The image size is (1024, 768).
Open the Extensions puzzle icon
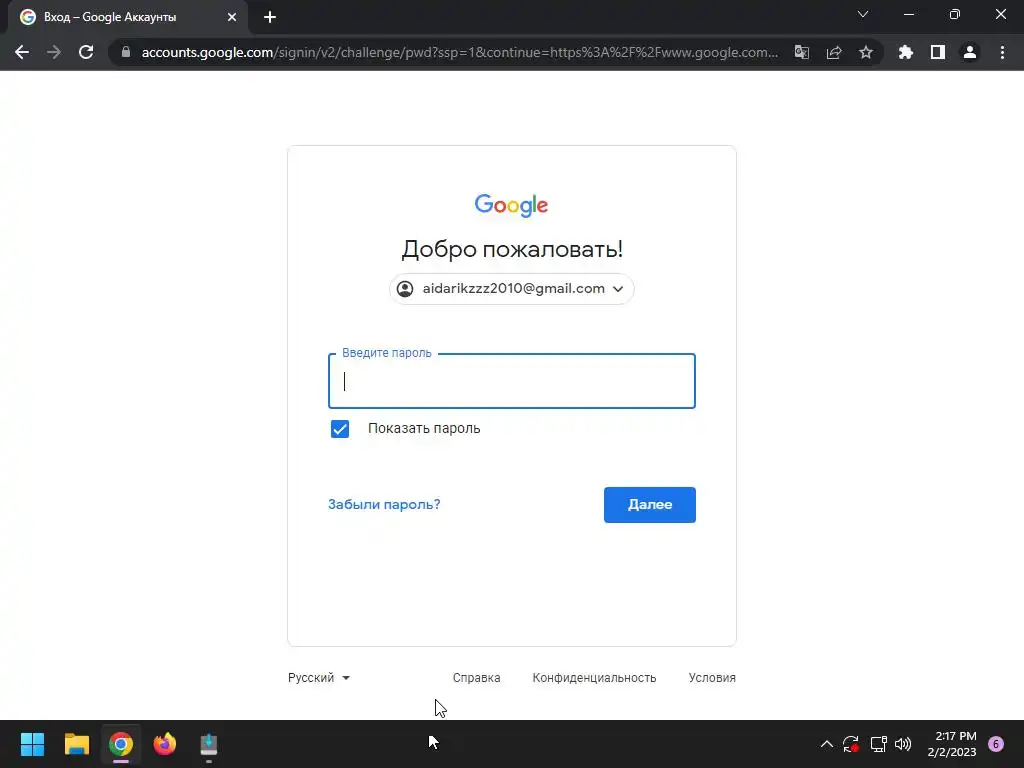tap(905, 52)
